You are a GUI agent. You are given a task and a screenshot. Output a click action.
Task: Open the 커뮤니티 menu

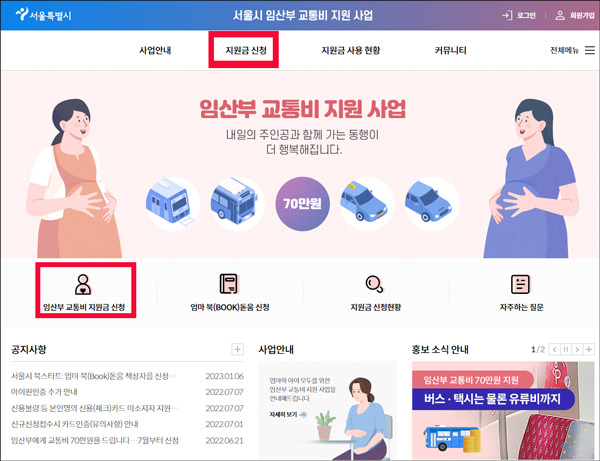coord(450,50)
